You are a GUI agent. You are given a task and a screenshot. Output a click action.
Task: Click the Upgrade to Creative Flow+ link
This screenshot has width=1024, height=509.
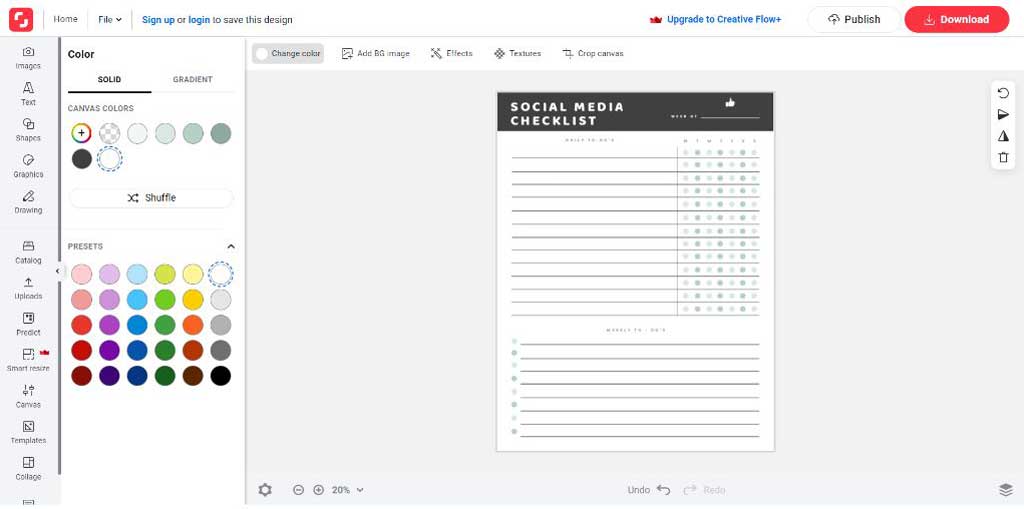(x=715, y=19)
